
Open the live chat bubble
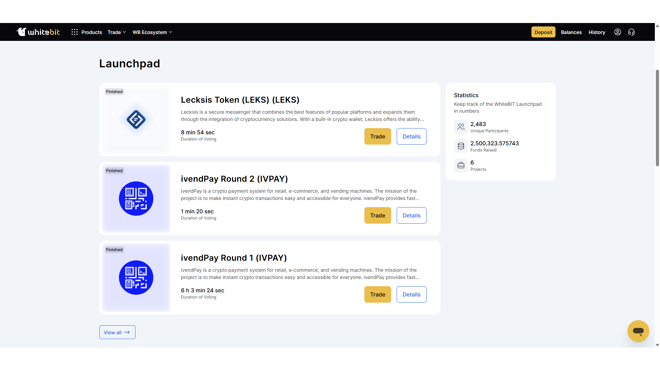point(638,331)
